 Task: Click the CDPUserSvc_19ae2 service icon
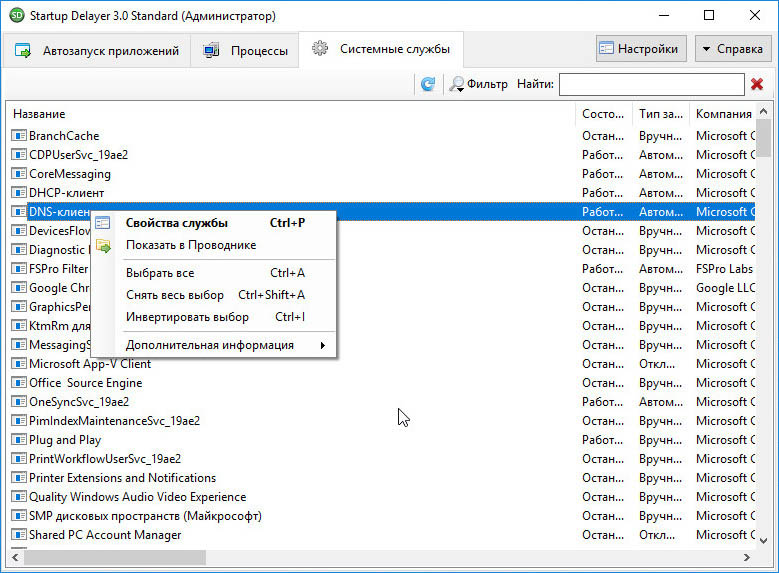[18, 155]
